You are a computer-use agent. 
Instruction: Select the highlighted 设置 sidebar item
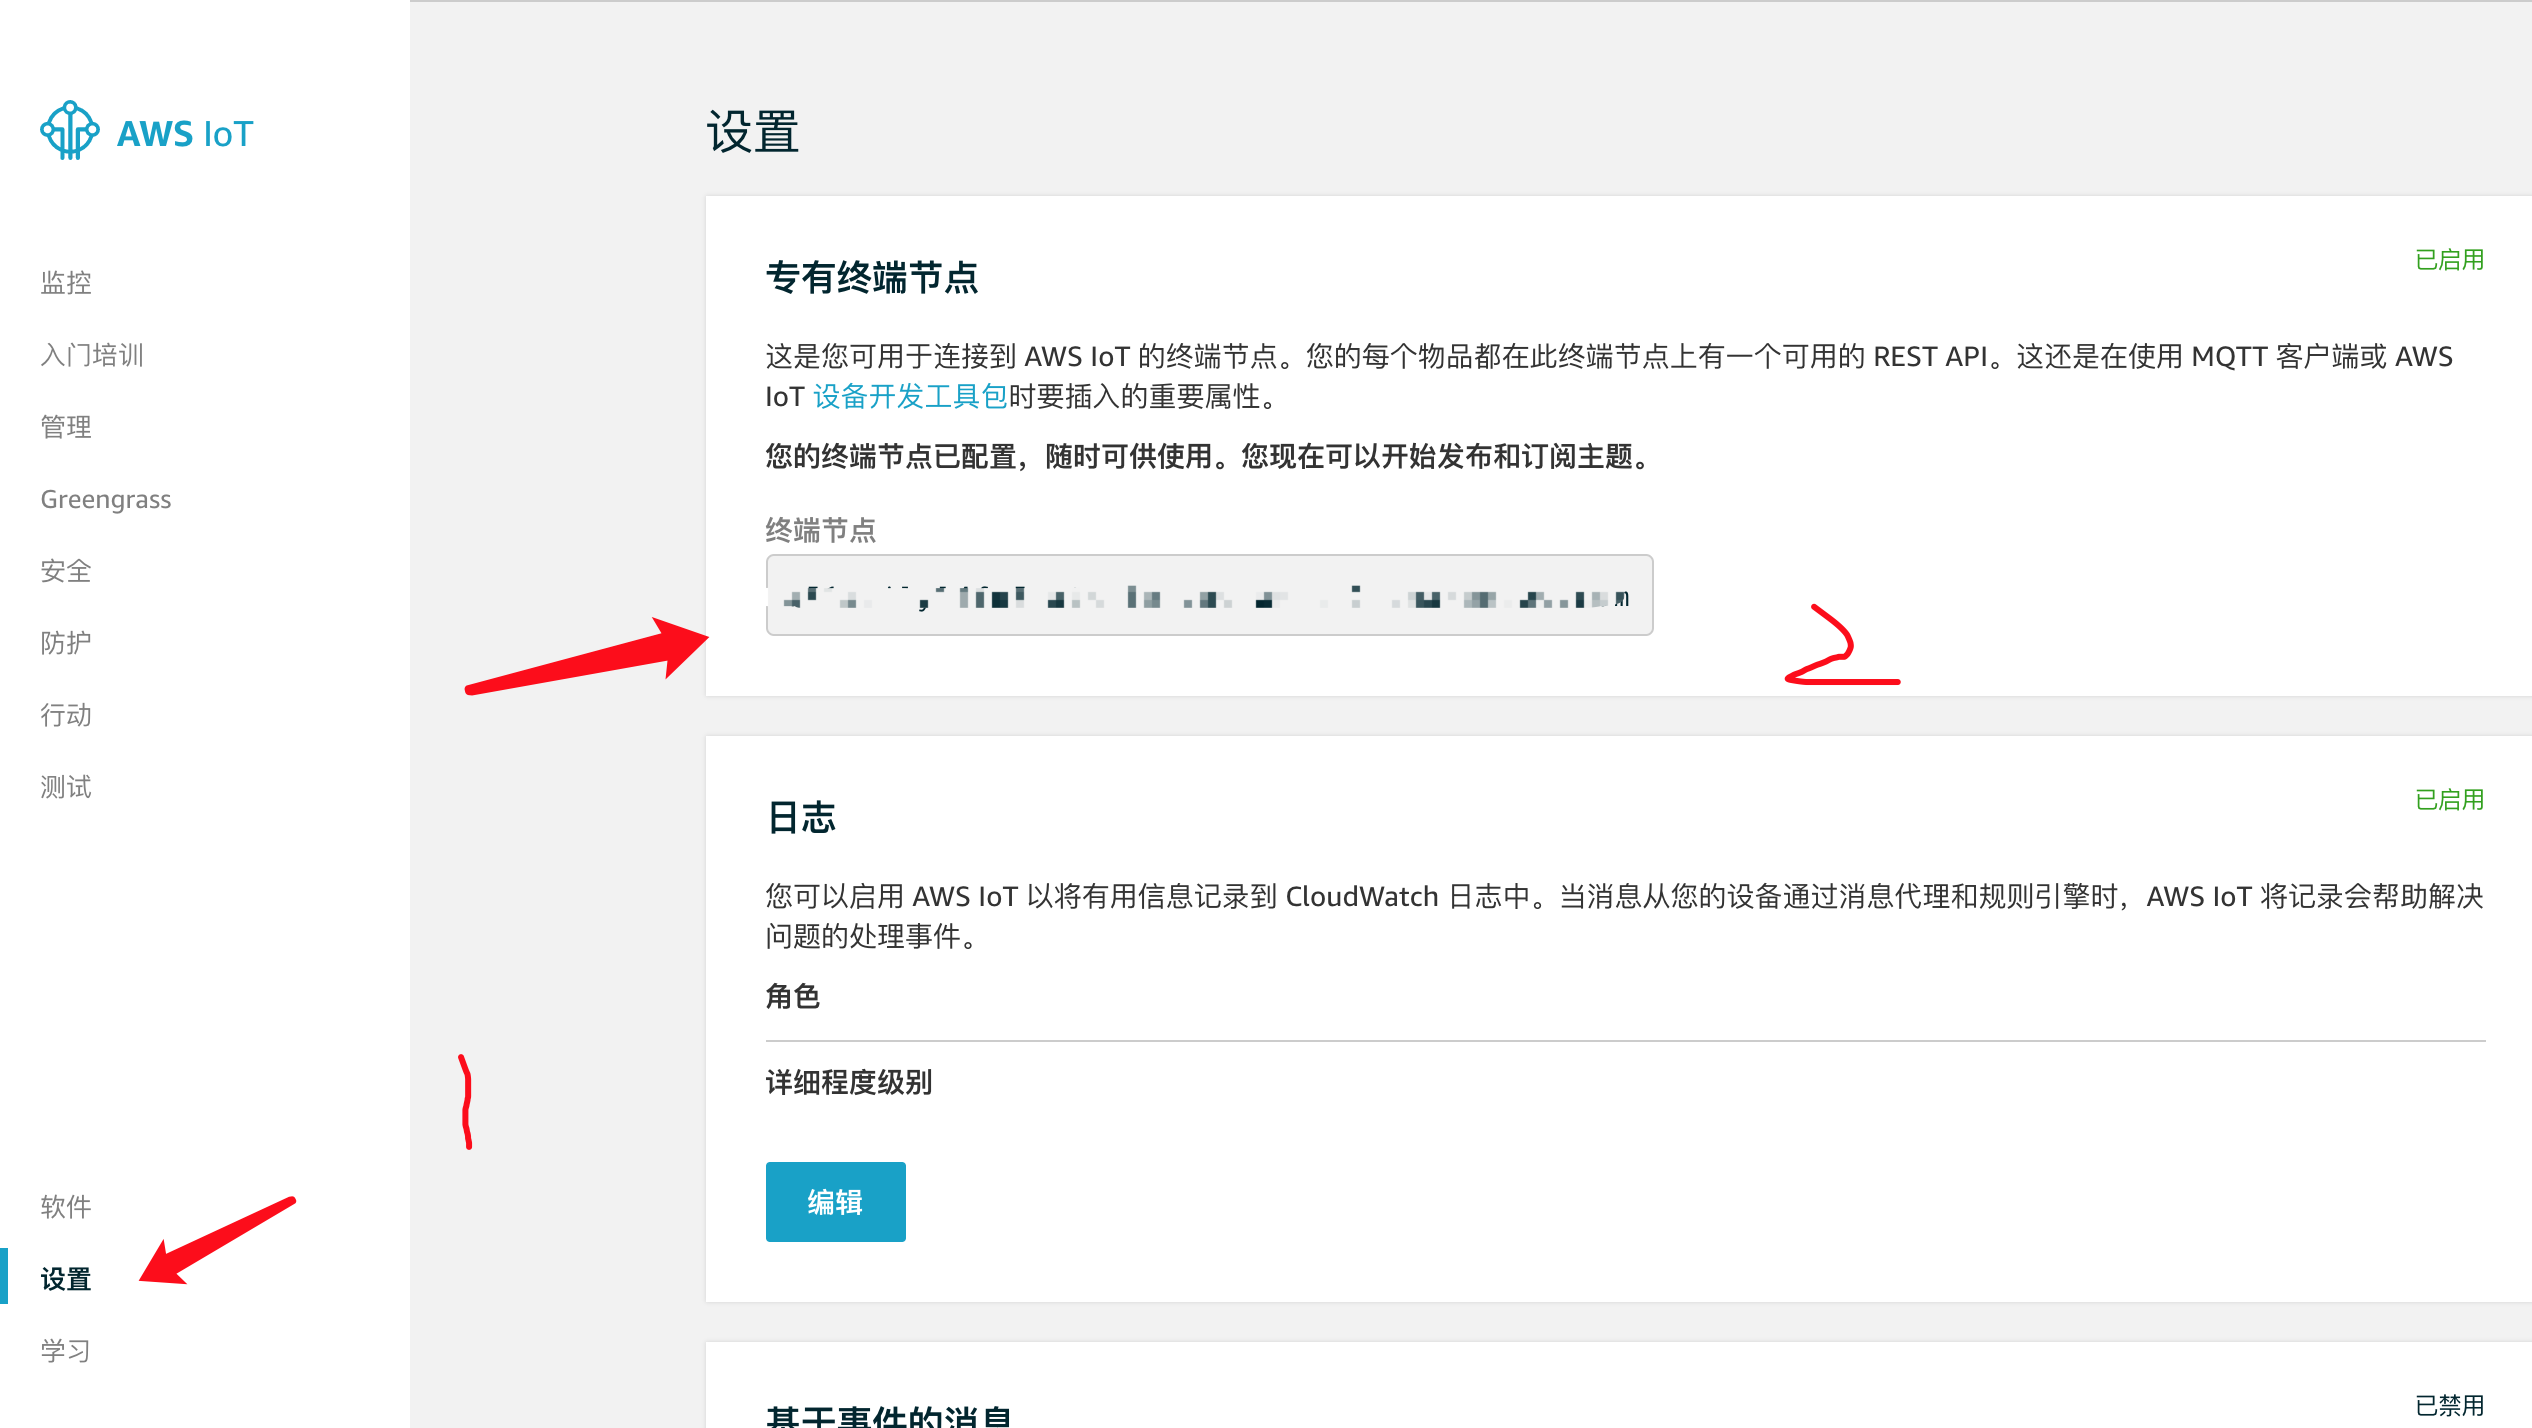point(65,1279)
